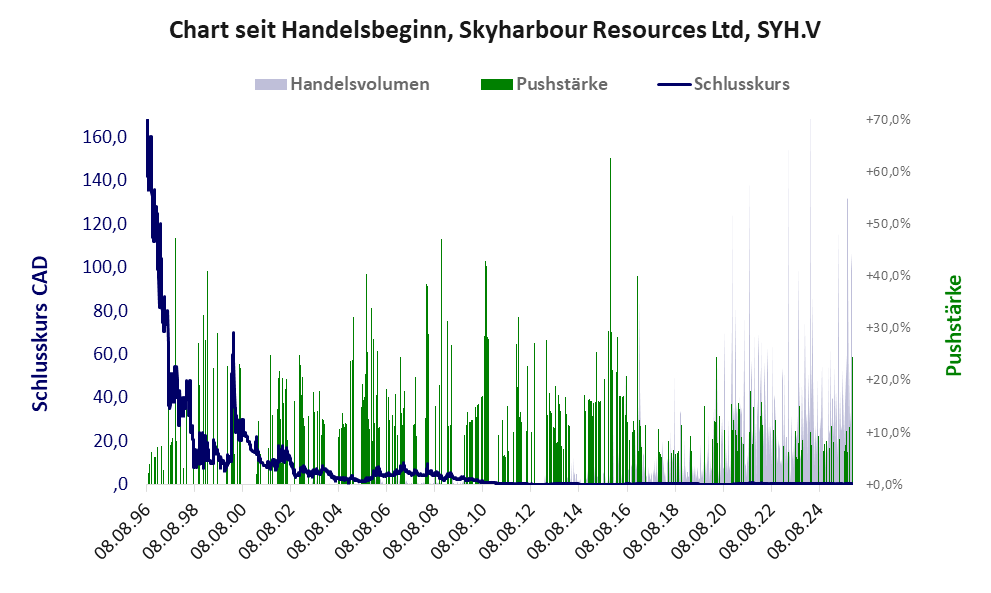Image resolution: width=991 pixels, height=593 pixels.
Task: Click the green Pushstärke legend swatch
Action: coord(497,84)
